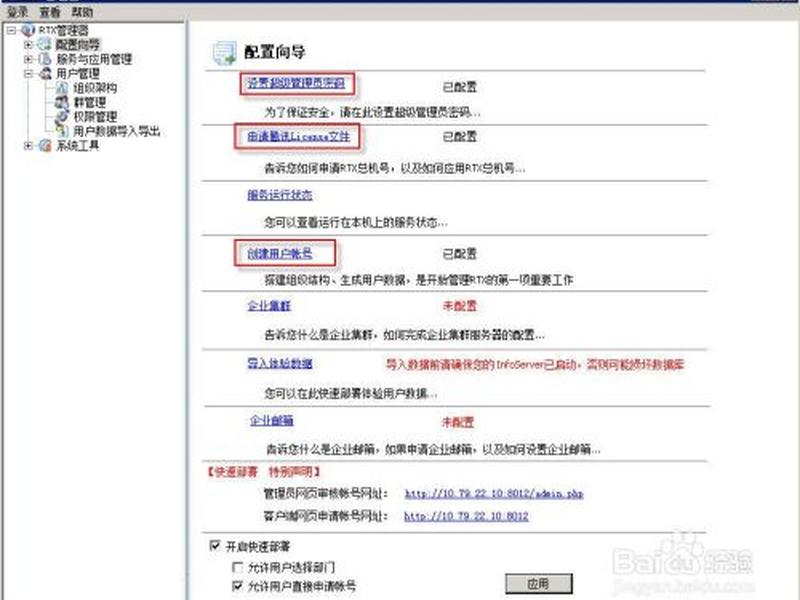
Task: Click the 未配置 status beside 企业邮箱
Action: click(x=458, y=422)
